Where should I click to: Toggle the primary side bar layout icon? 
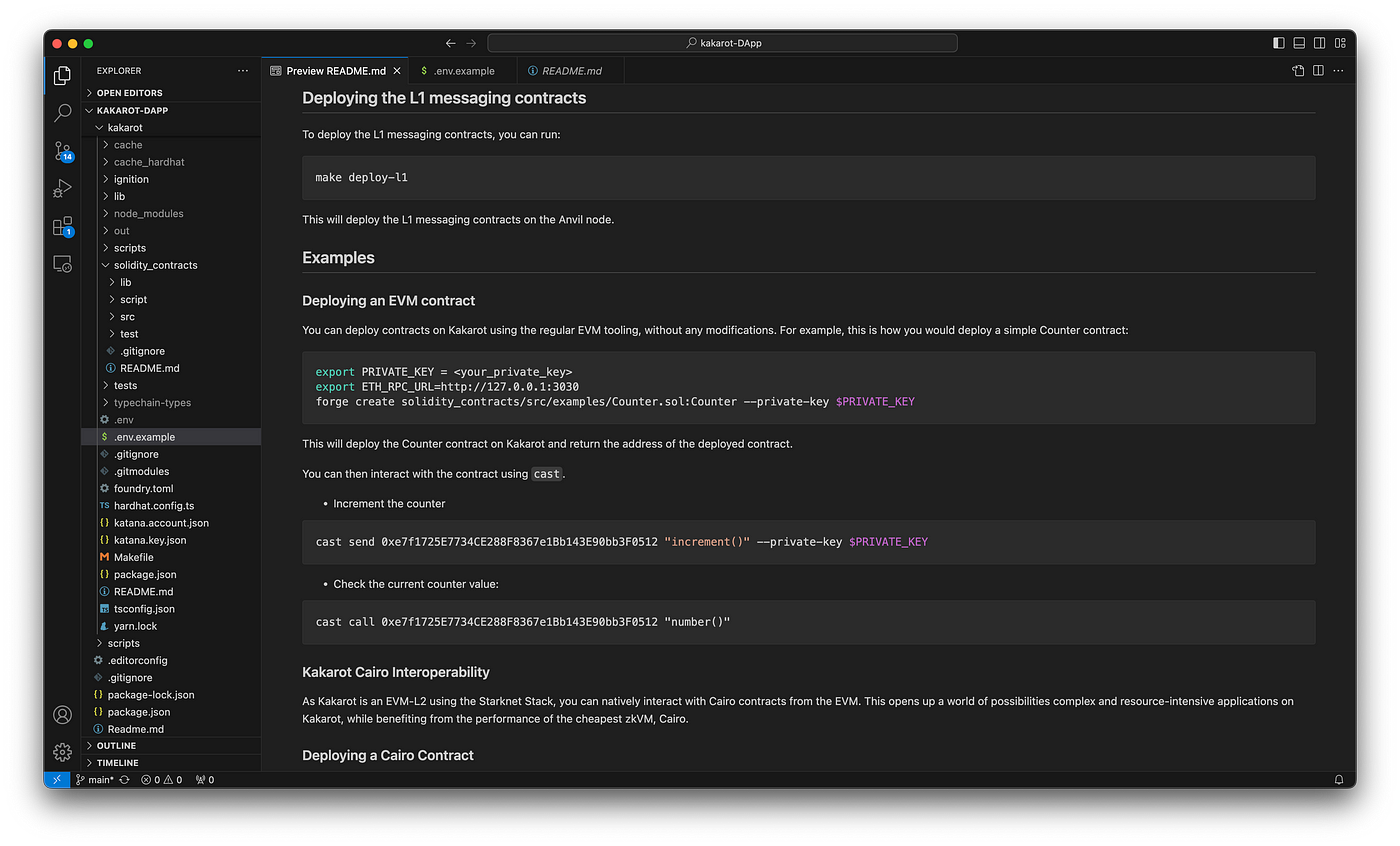pyautogui.click(x=1278, y=43)
